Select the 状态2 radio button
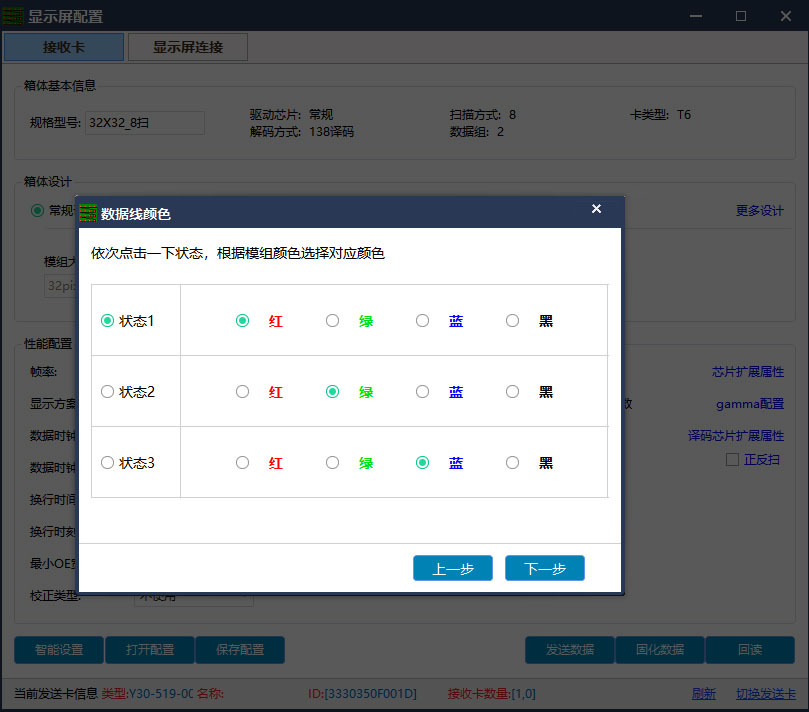Image resolution: width=809 pixels, height=712 pixels. [107, 392]
